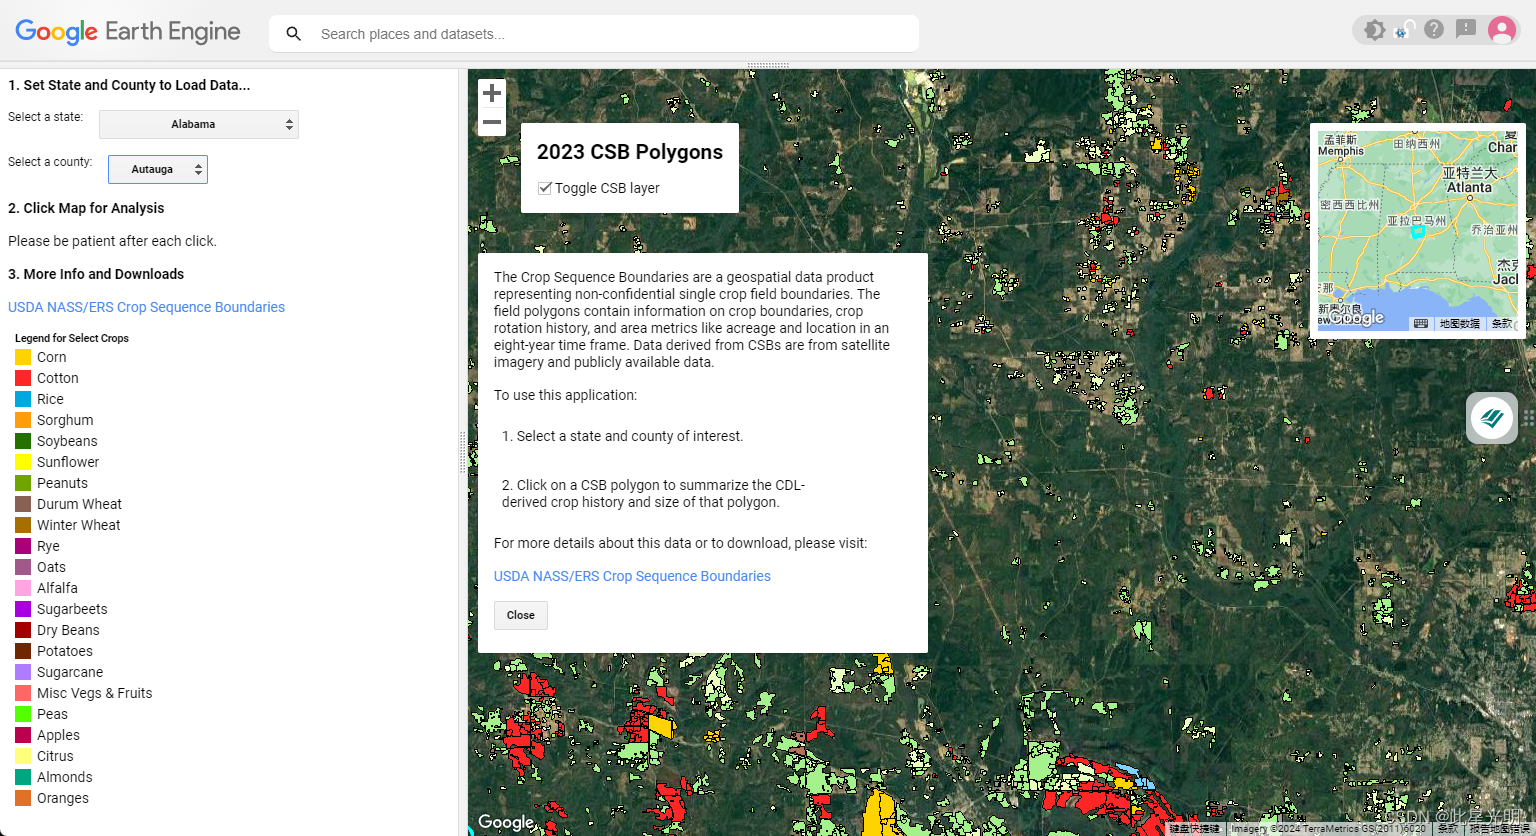Screen dimensions: 1536x836
Task: Click the 2023 CSB Polygons title
Action: [x=630, y=152]
